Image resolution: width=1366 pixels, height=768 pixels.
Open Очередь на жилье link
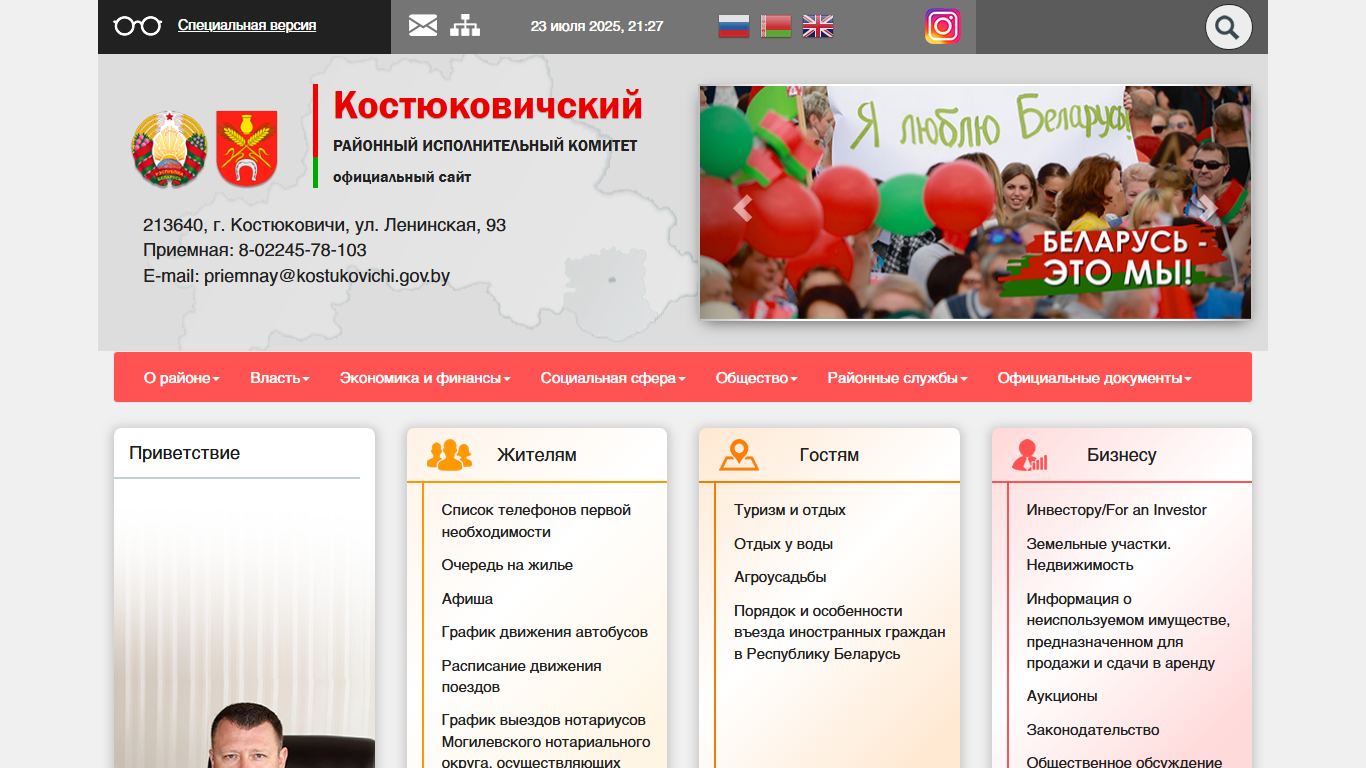coord(507,565)
